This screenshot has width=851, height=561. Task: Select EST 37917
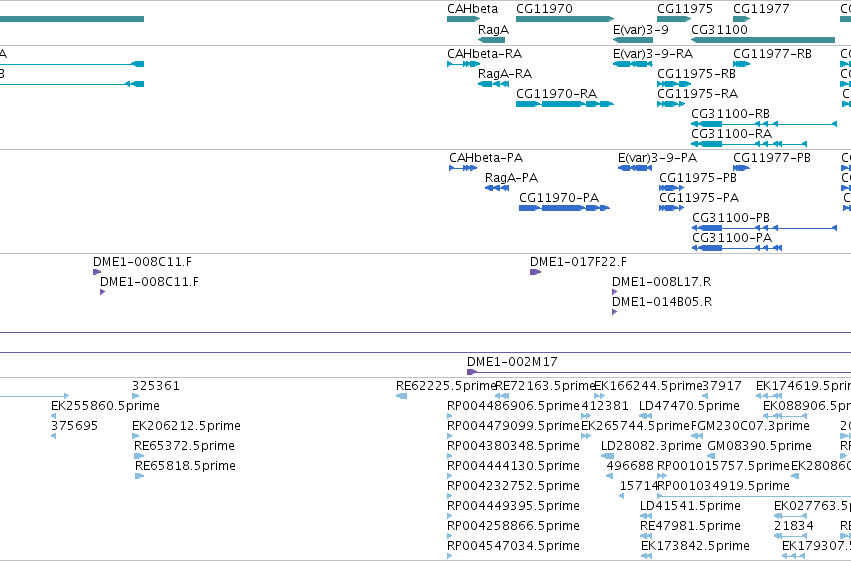(705, 396)
